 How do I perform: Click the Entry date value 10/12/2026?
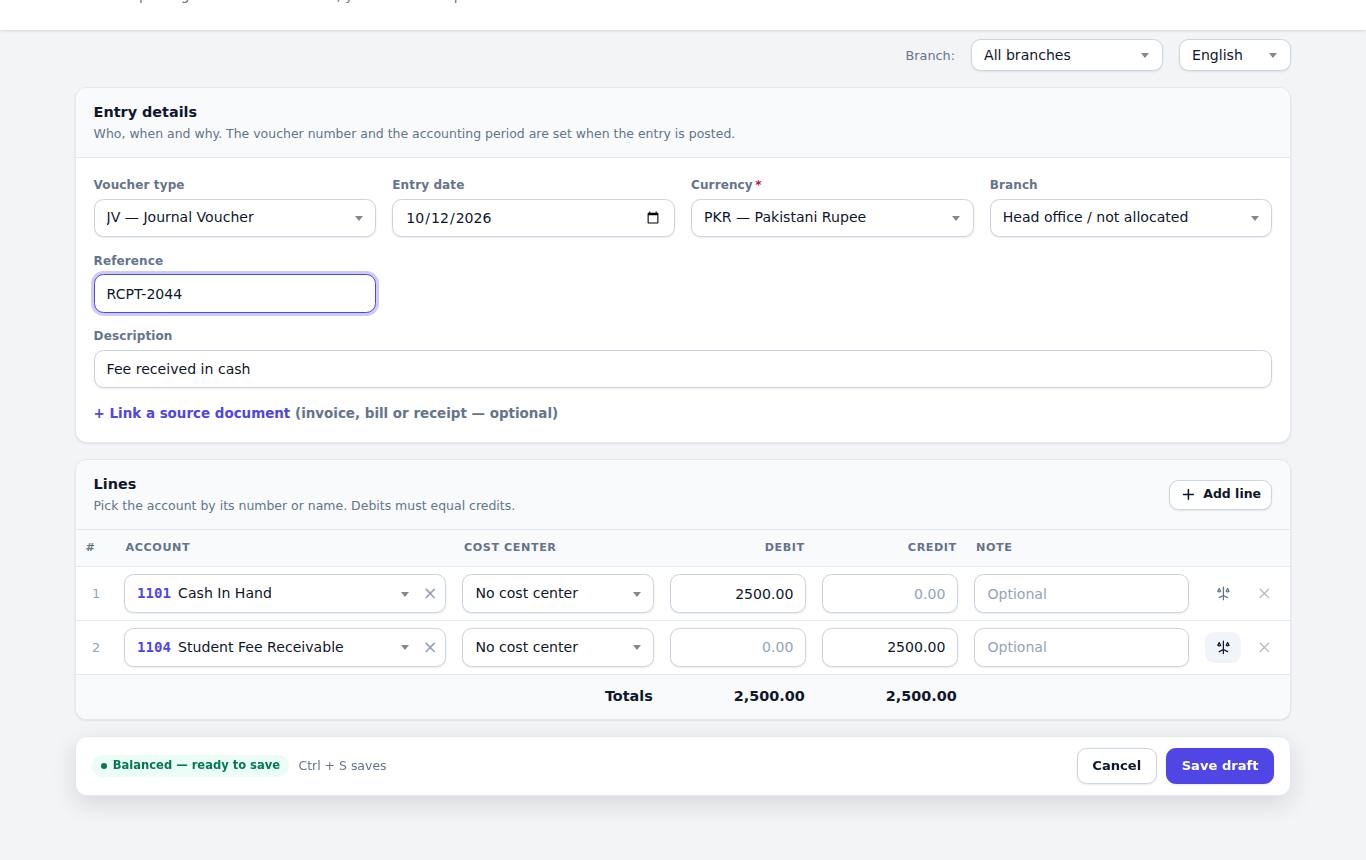point(448,218)
